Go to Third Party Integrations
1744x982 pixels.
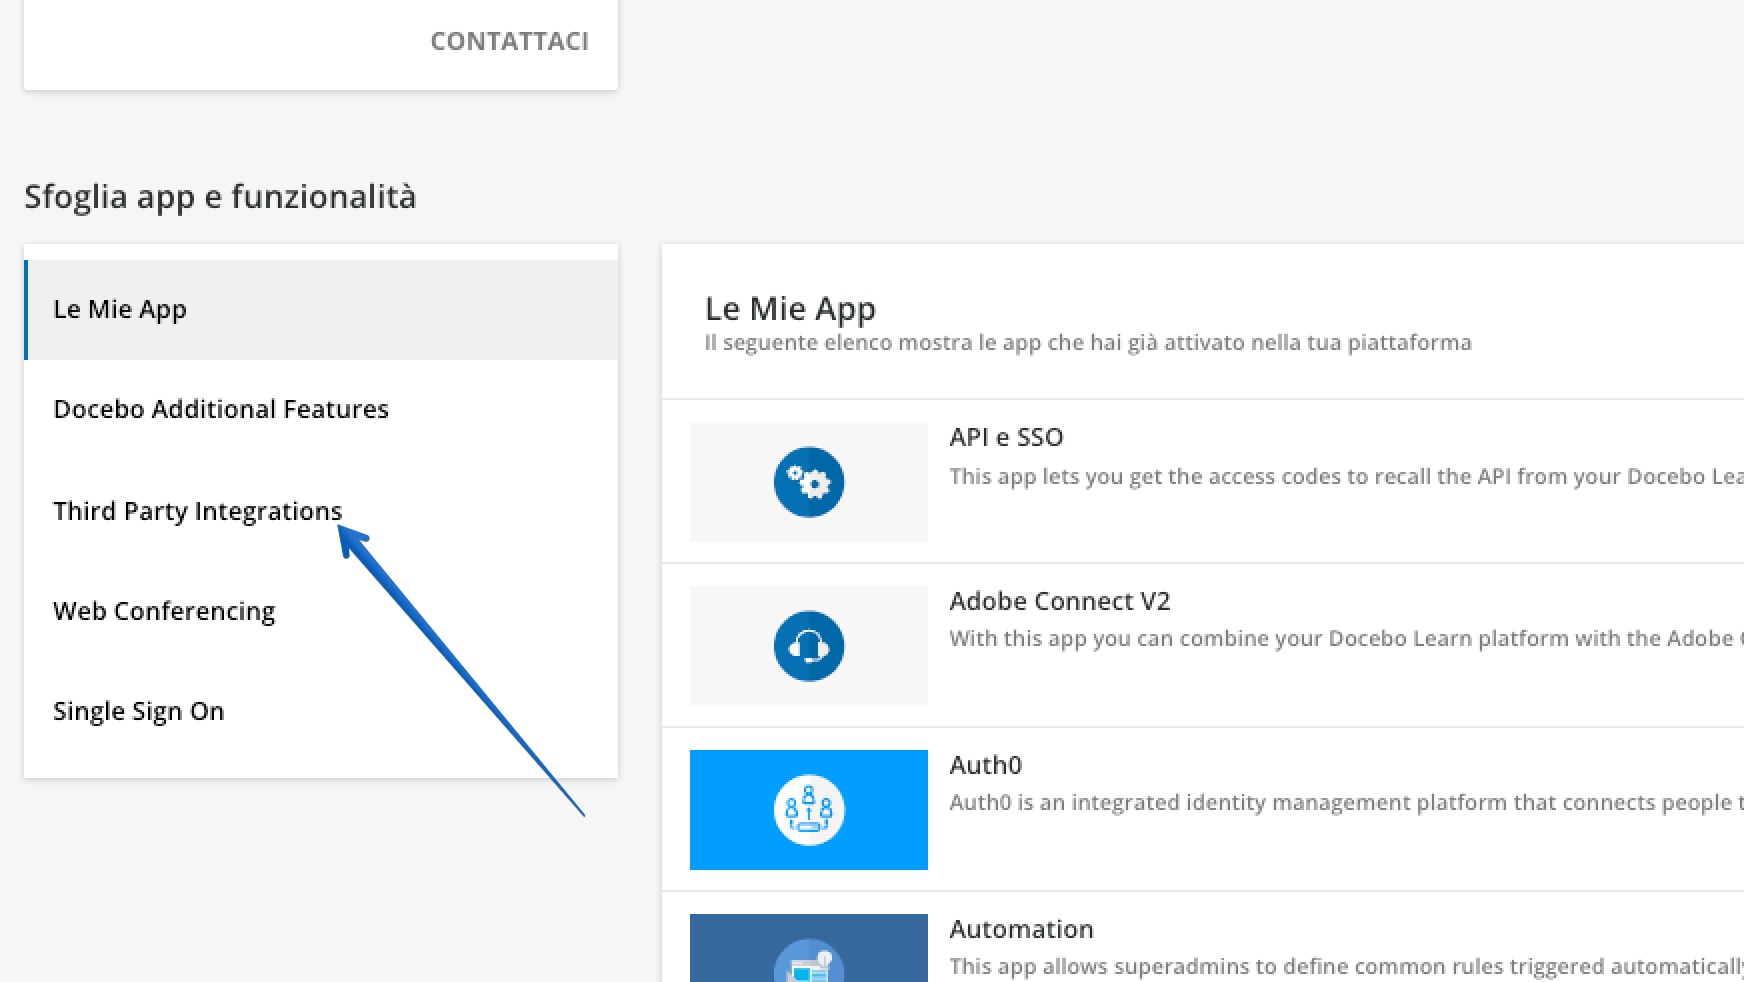coord(197,511)
